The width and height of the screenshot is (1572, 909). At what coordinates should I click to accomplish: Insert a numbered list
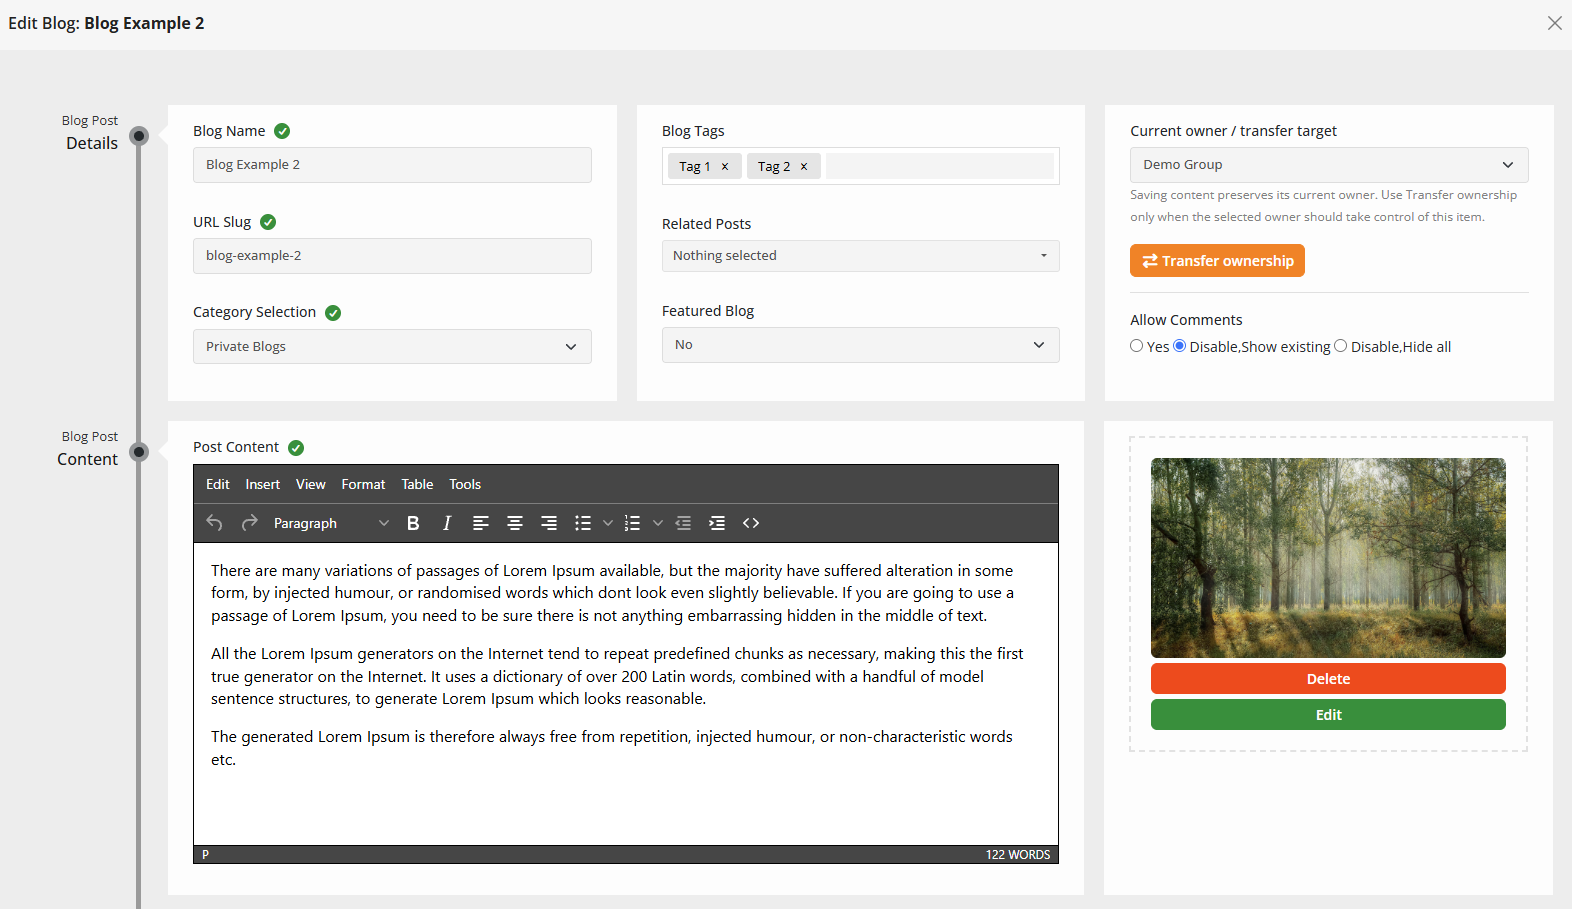point(632,523)
